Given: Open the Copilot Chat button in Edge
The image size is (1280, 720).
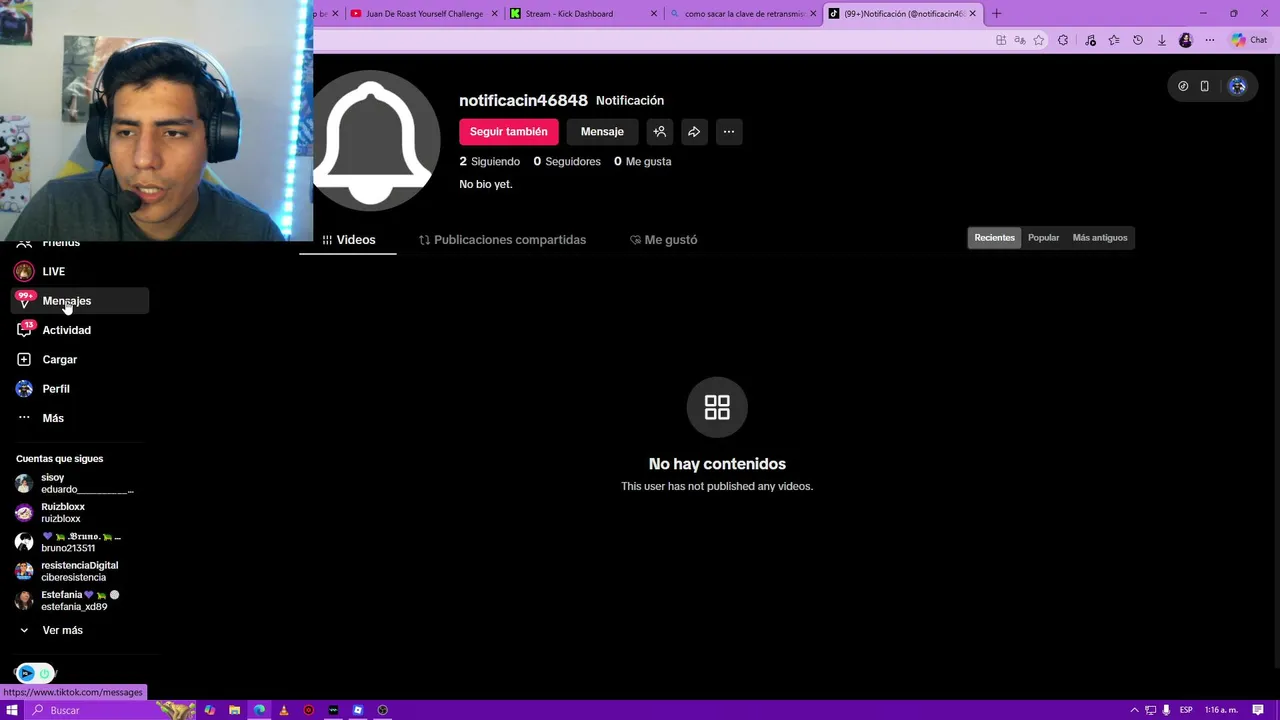Looking at the screenshot, I should (x=1250, y=40).
